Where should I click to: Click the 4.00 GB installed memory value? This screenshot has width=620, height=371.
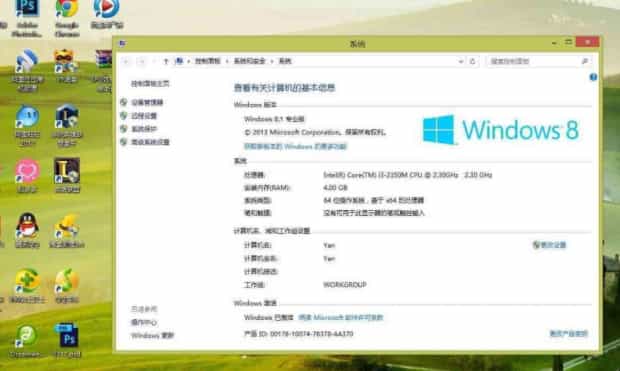335,187
